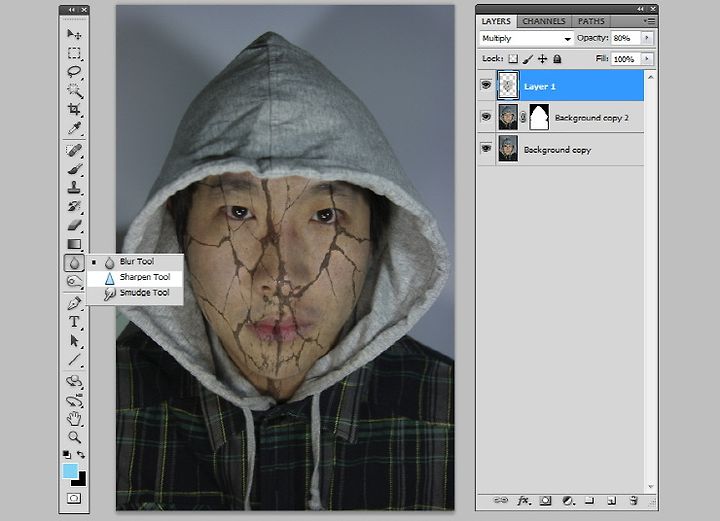Viewport: 720px width, 521px height.
Task: Select the Eyedropper tool
Action: (74, 128)
